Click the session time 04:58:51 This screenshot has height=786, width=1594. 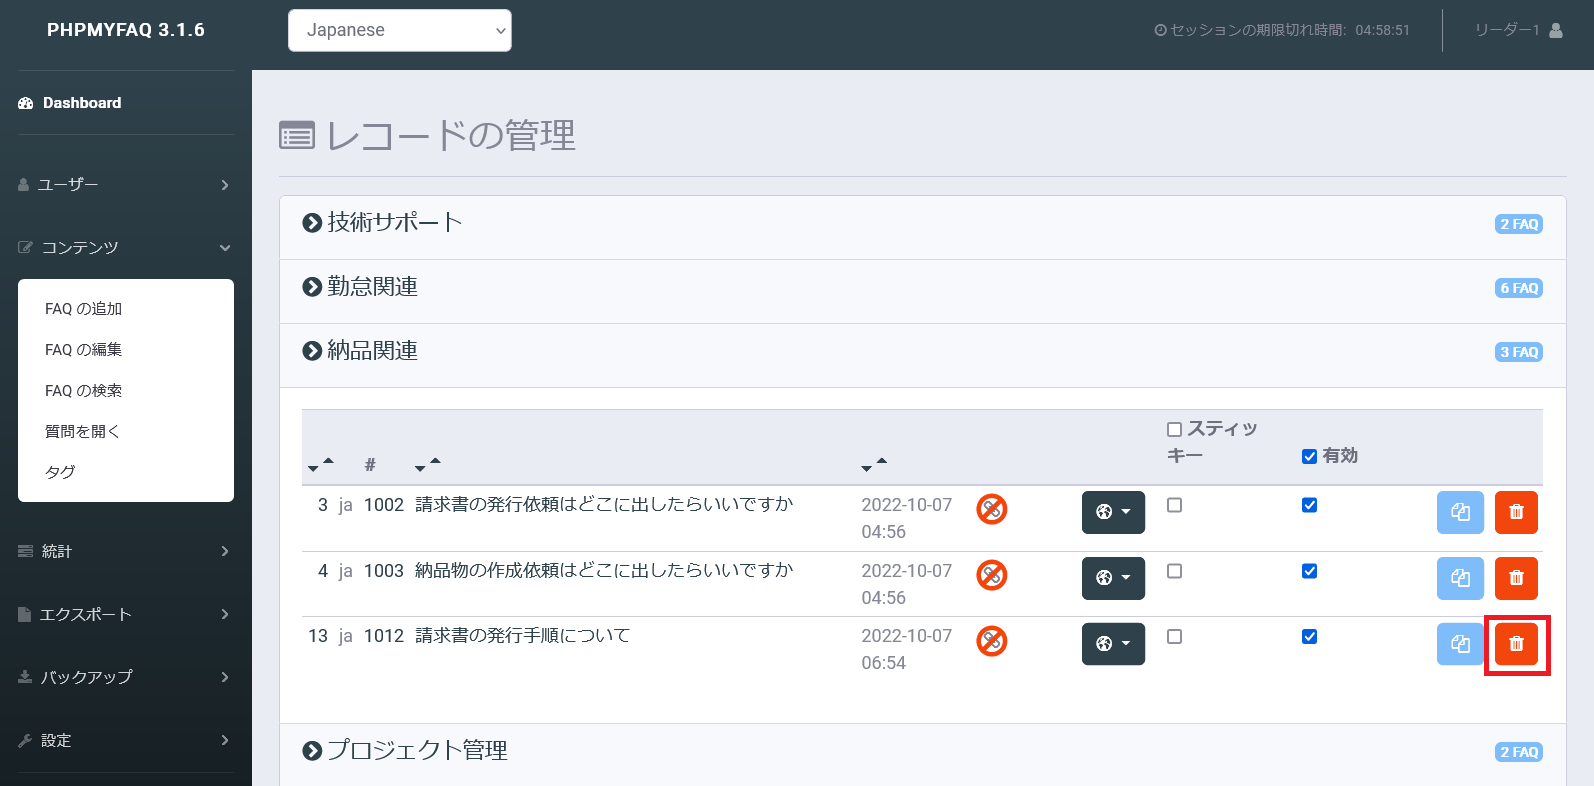tap(1383, 30)
